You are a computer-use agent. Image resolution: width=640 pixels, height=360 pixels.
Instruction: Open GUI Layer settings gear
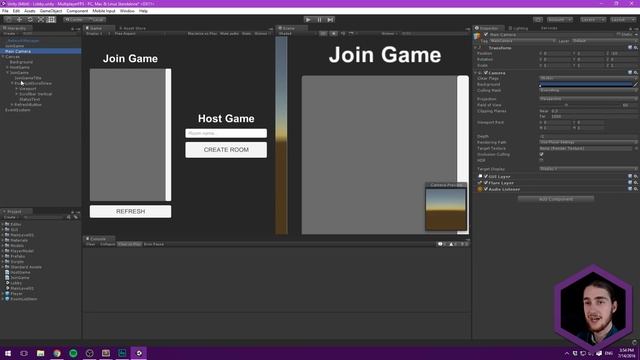tap(636, 176)
